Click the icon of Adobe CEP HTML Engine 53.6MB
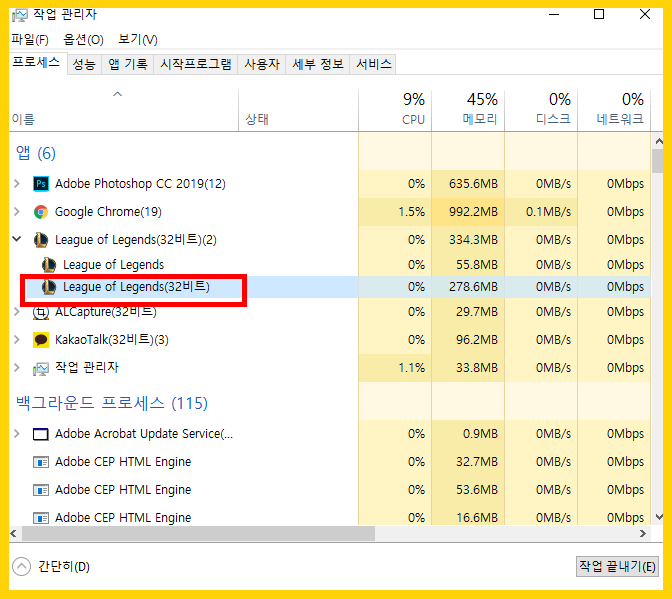Image resolution: width=672 pixels, height=599 pixels. click(41, 490)
